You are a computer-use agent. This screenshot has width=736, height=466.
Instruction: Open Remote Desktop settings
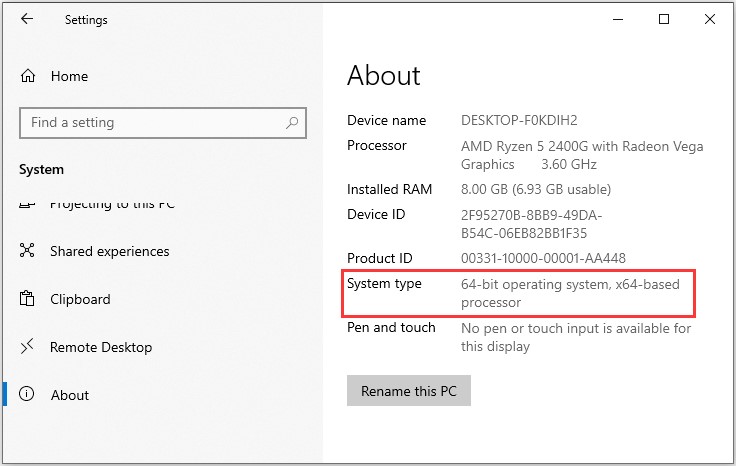[101, 347]
